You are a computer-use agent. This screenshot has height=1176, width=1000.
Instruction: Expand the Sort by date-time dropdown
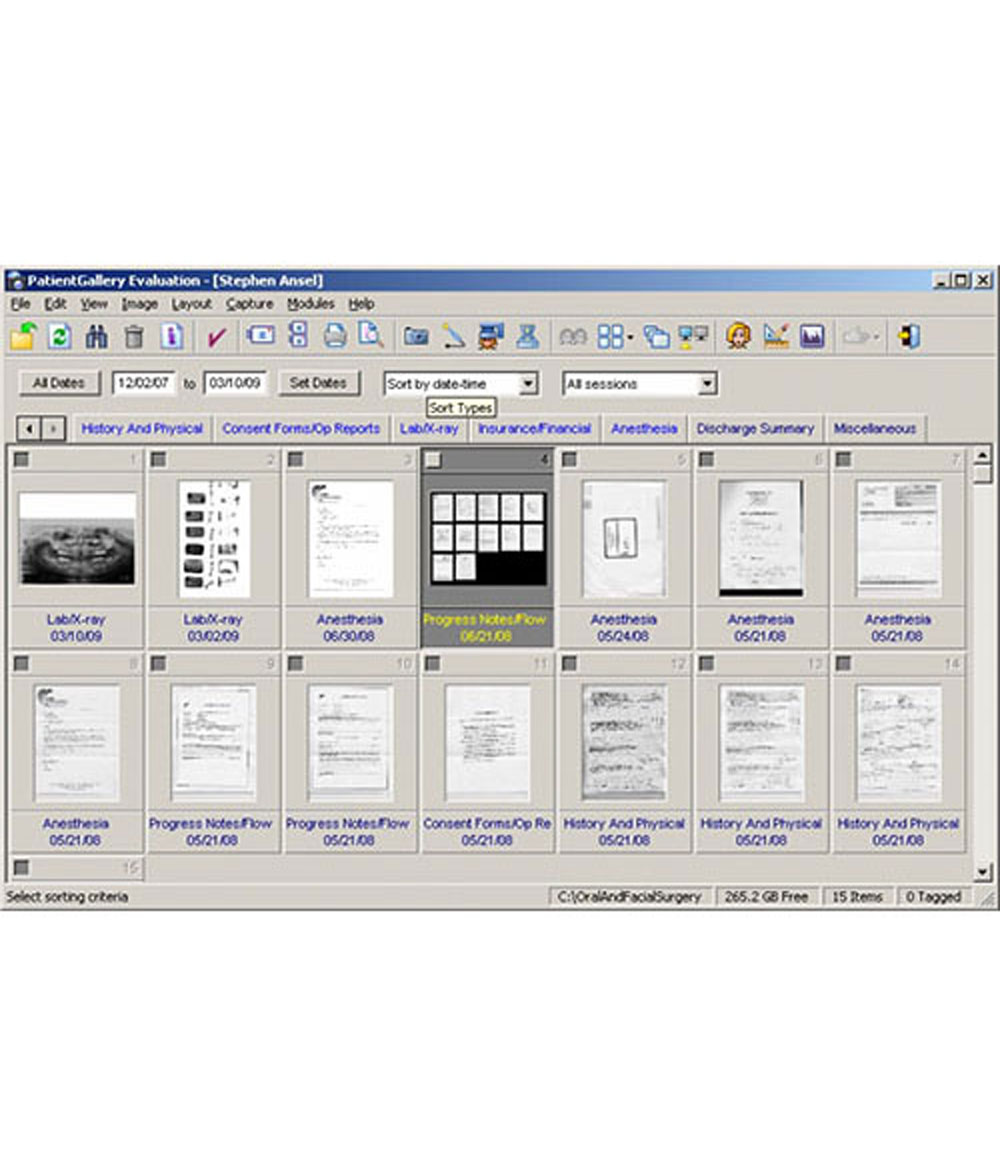pos(529,384)
